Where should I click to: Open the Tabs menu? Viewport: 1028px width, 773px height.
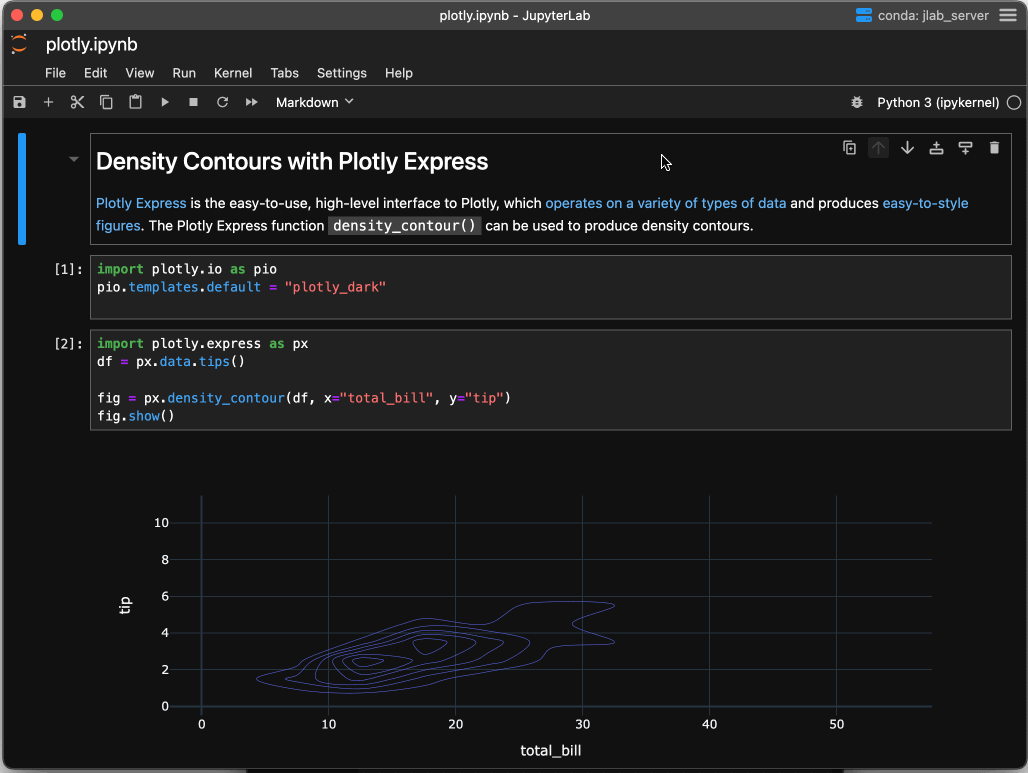point(285,73)
